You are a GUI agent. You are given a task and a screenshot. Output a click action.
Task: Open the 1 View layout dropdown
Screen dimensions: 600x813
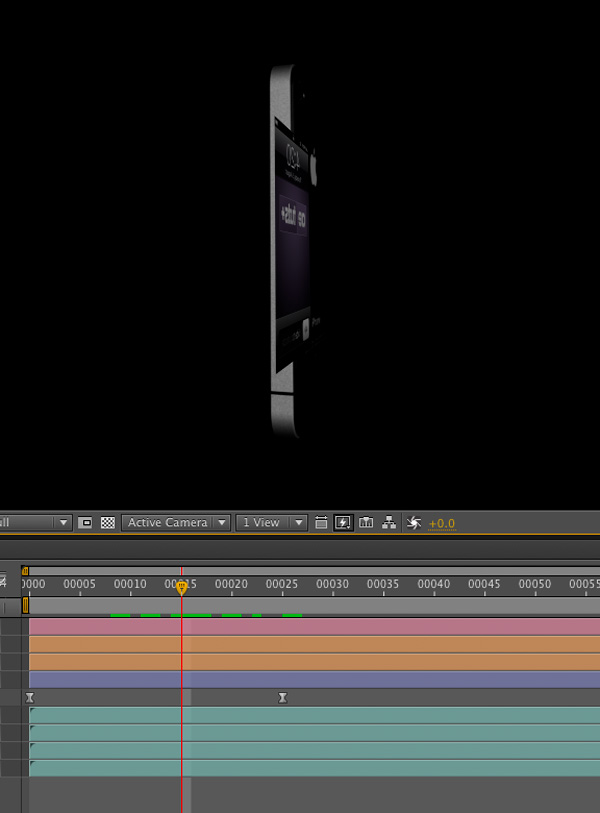(272, 523)
